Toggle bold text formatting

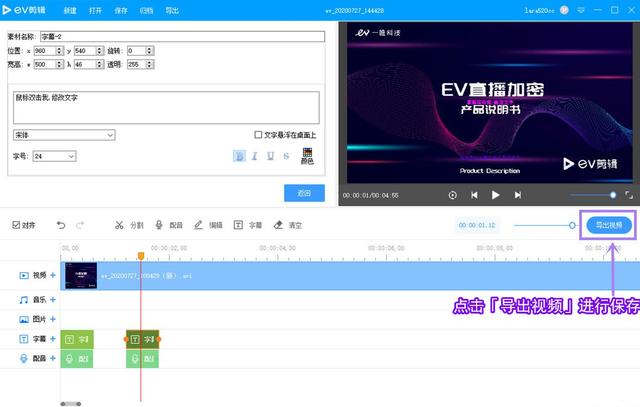[239, 156]
